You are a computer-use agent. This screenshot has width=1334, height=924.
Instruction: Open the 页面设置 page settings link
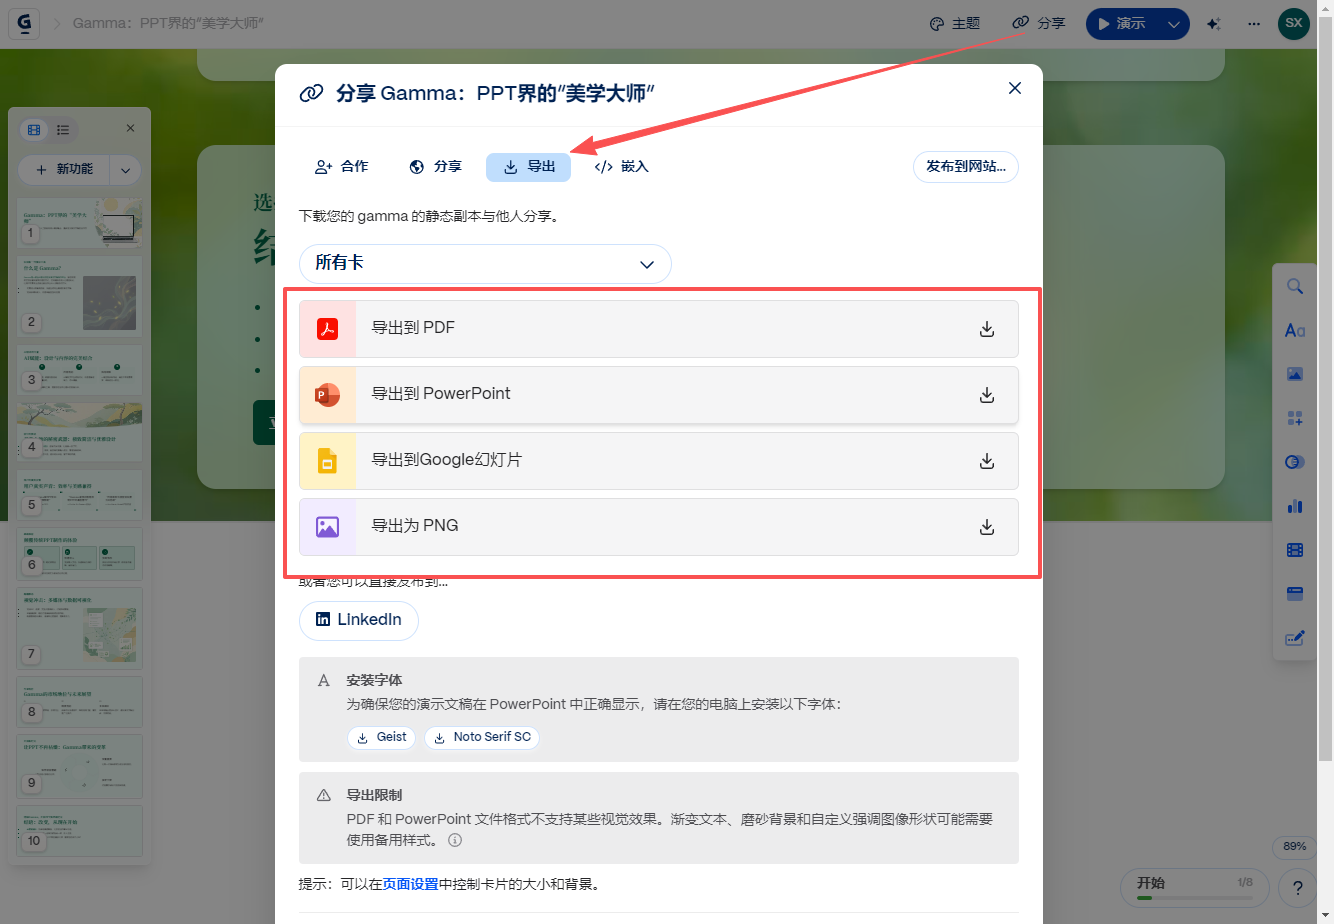tap(410, 884)
